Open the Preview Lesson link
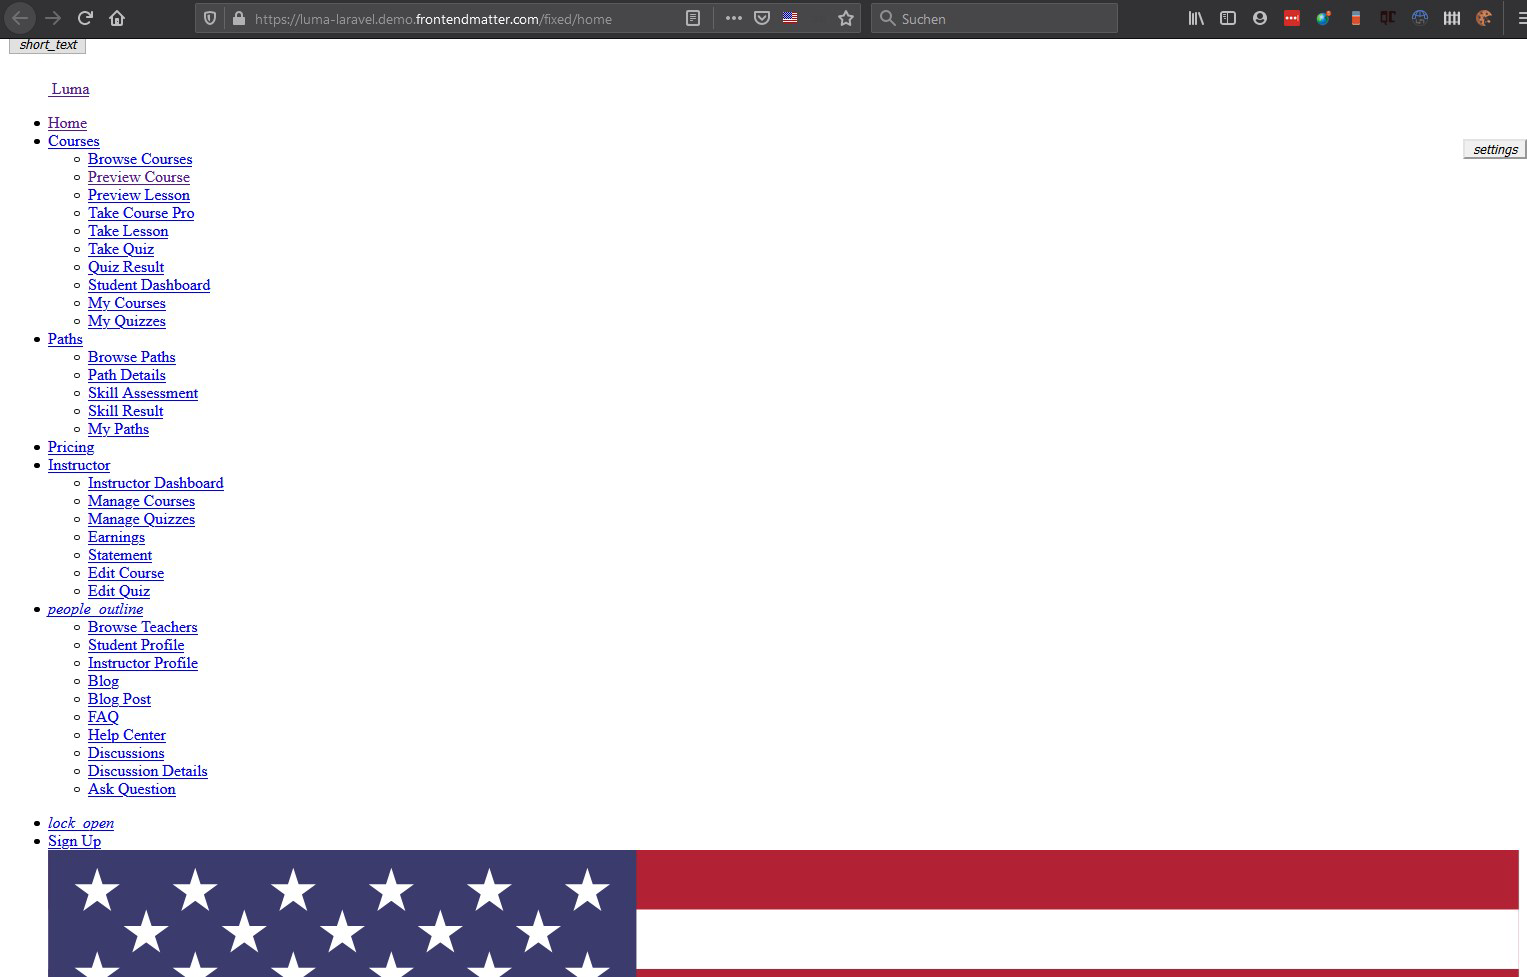 pos(139,195)
